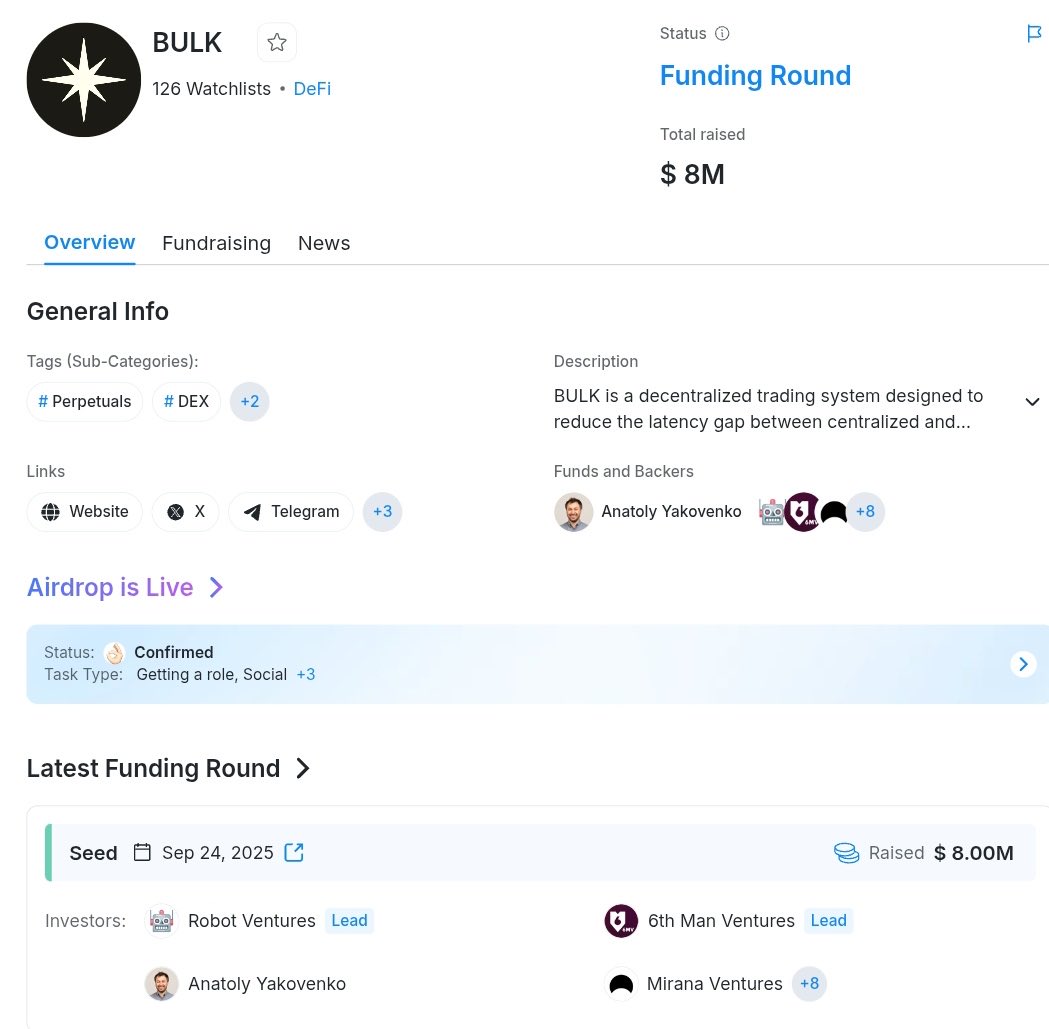Click the Website globe icon
Viewport: 1049px width, 1029px height.
[50, 512]
